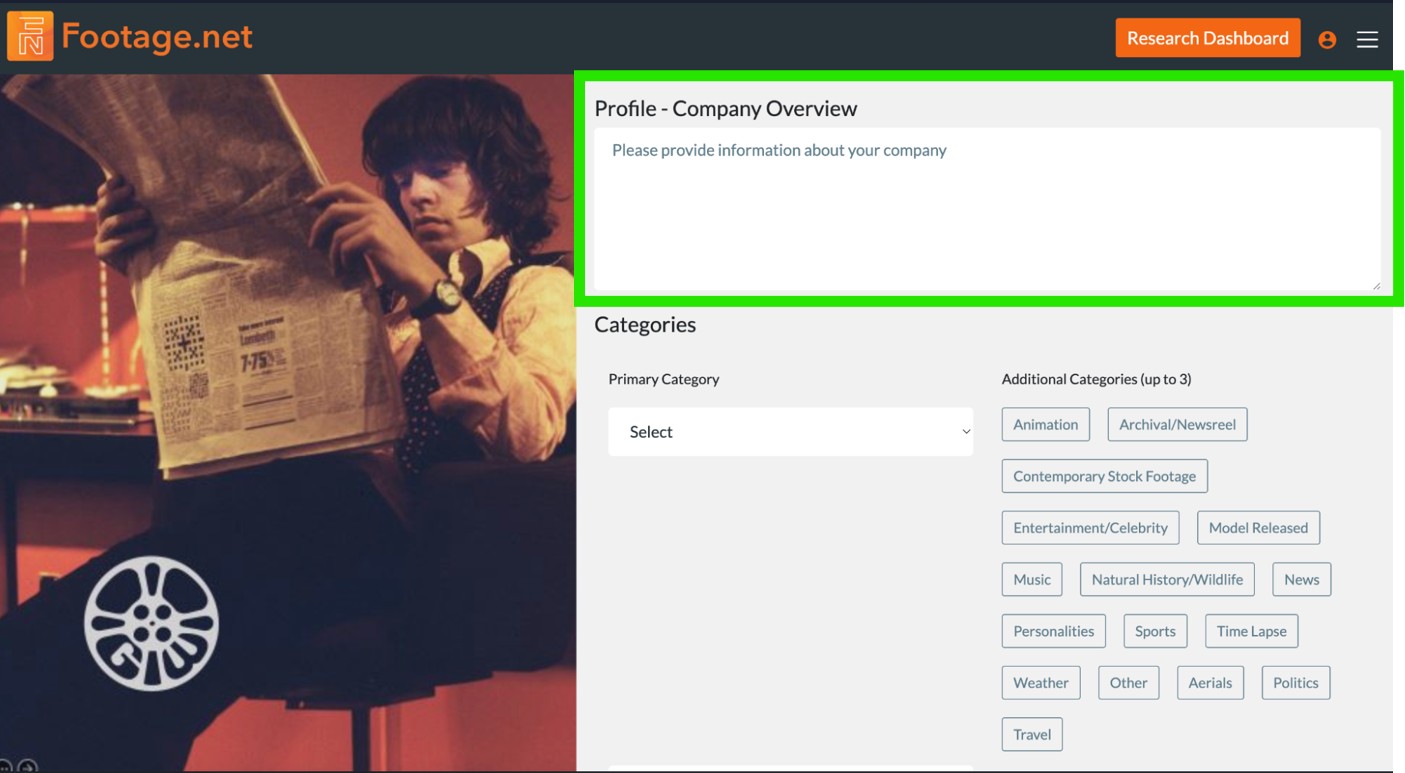Image resolution: width=1405 pixels, height=773 pixels.
Task: Toggle the Archival/Newsreel category tag
Action: 1177,424
